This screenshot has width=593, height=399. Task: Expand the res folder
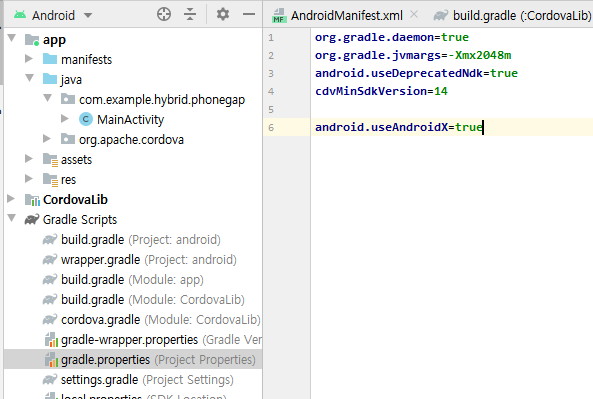[29, 178]
